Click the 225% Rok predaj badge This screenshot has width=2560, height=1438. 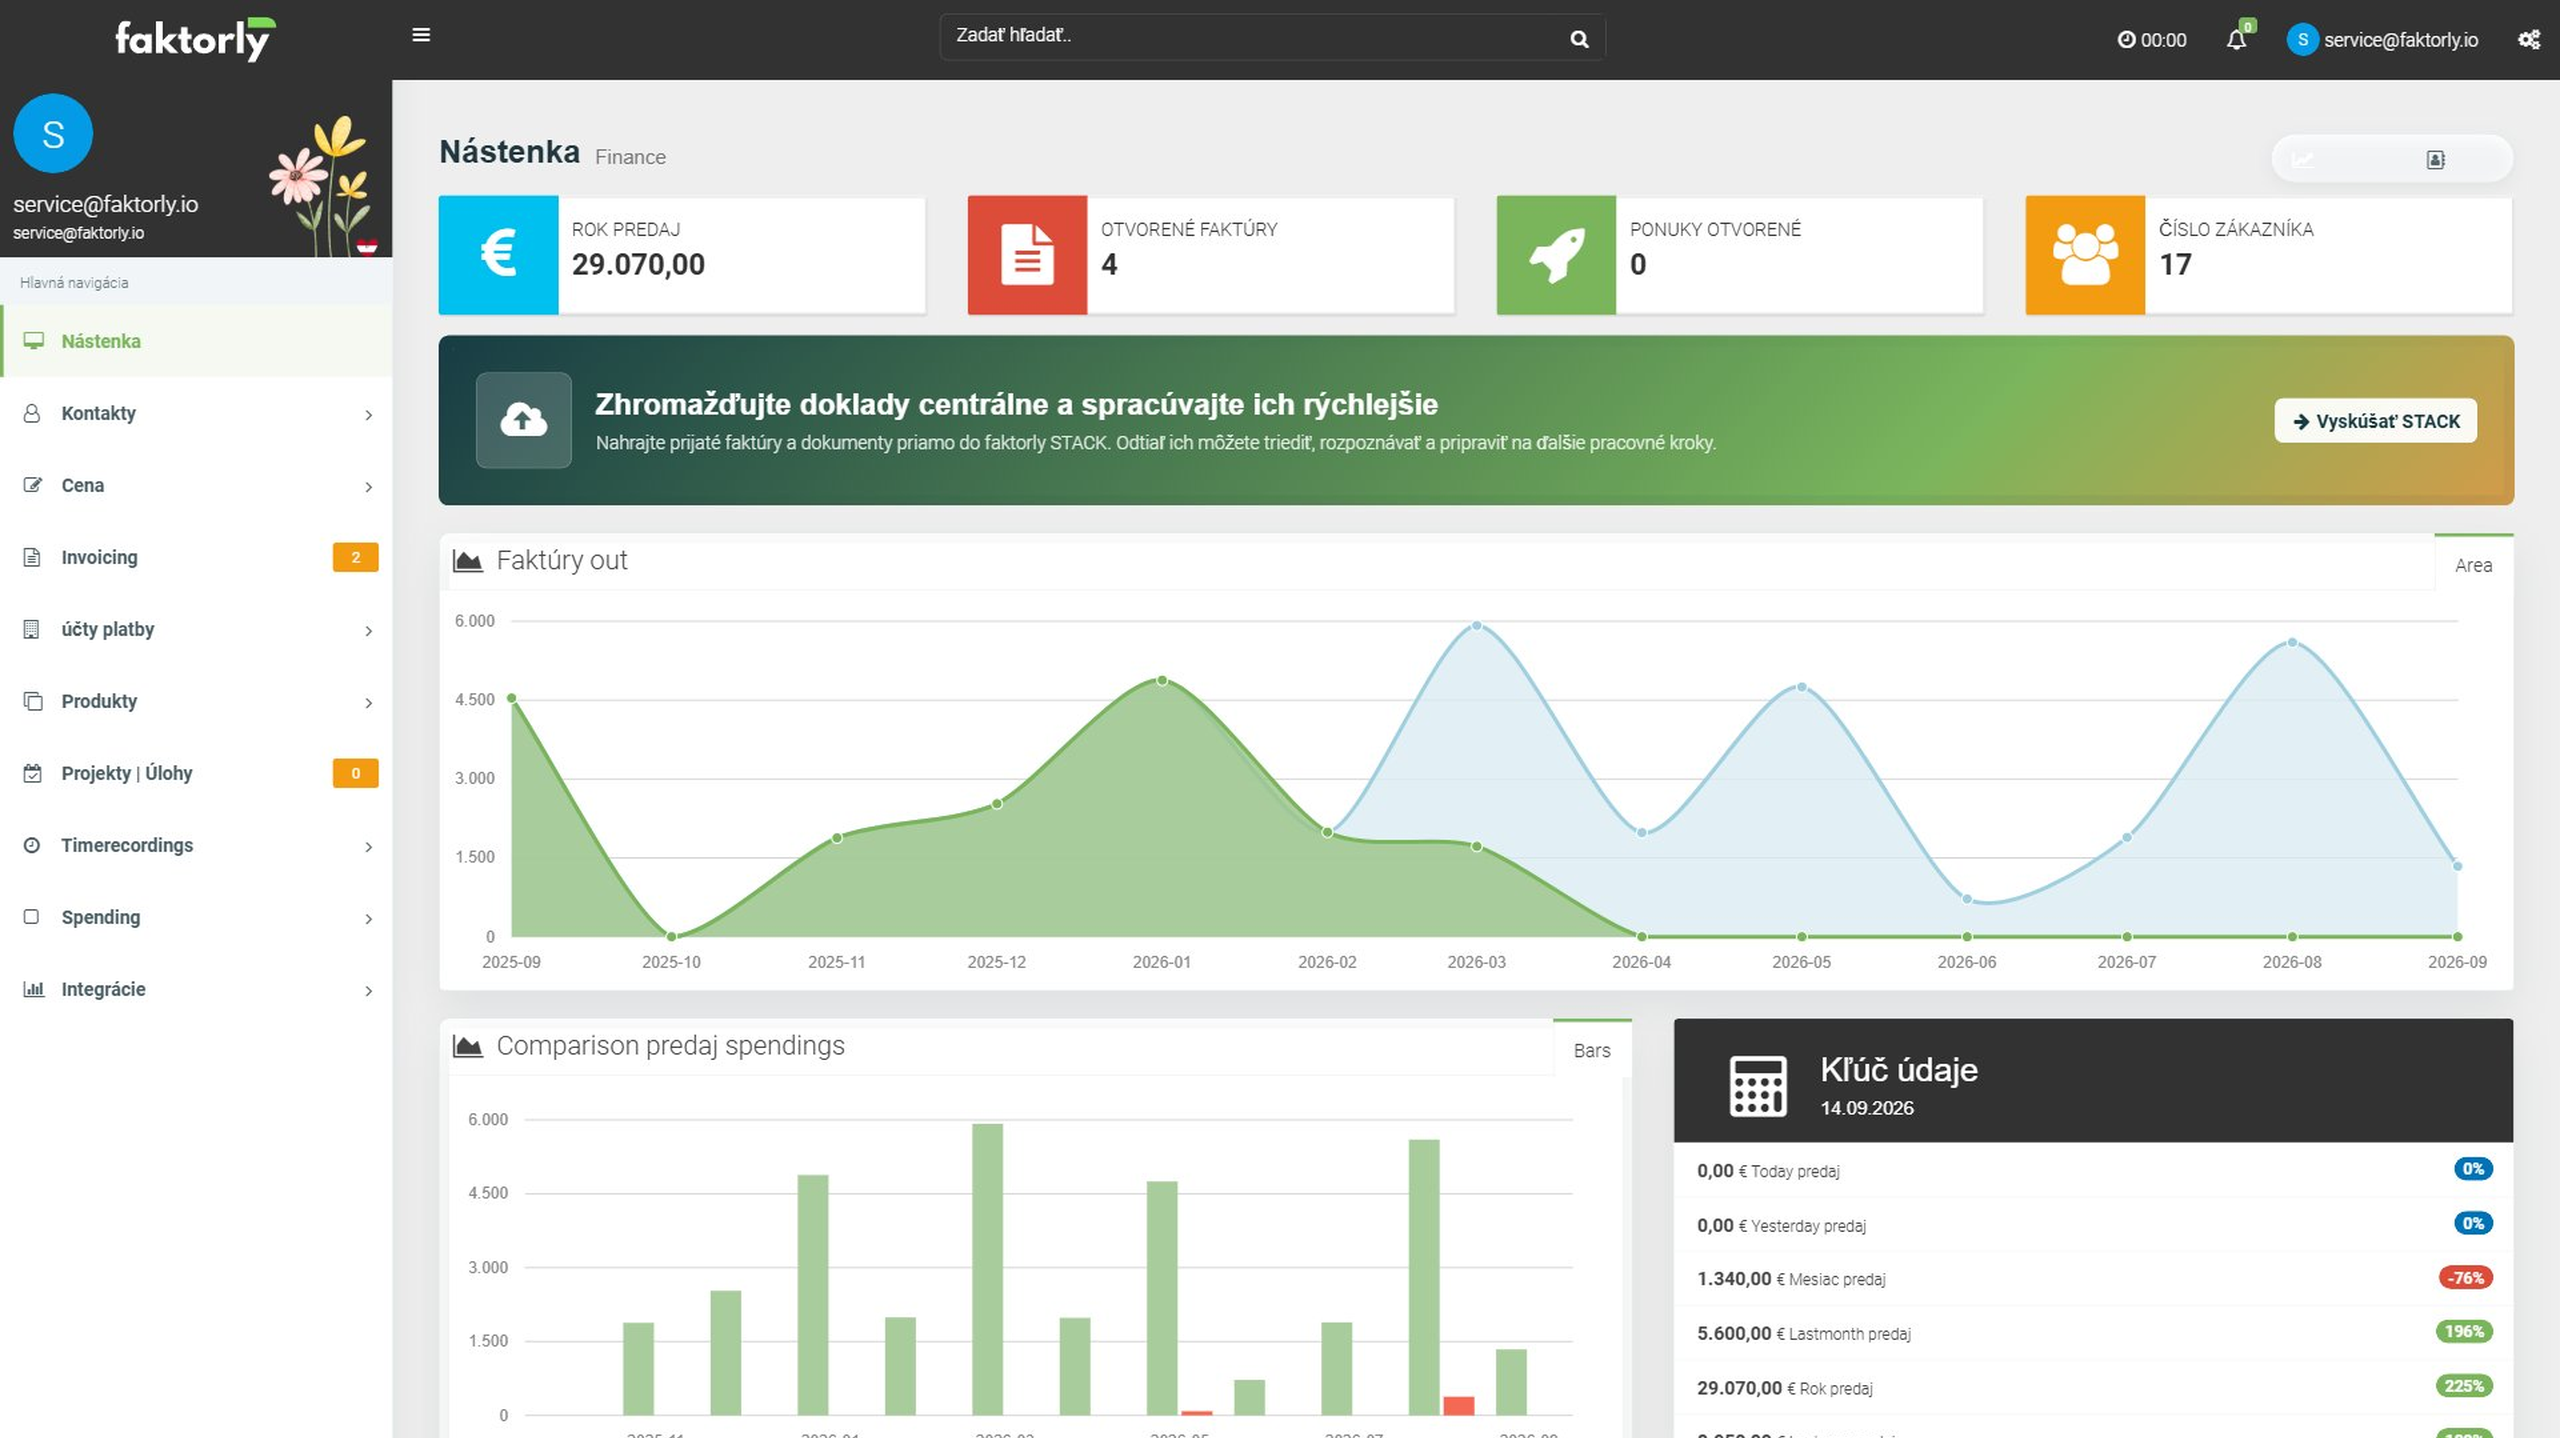pos(2465,1386)
